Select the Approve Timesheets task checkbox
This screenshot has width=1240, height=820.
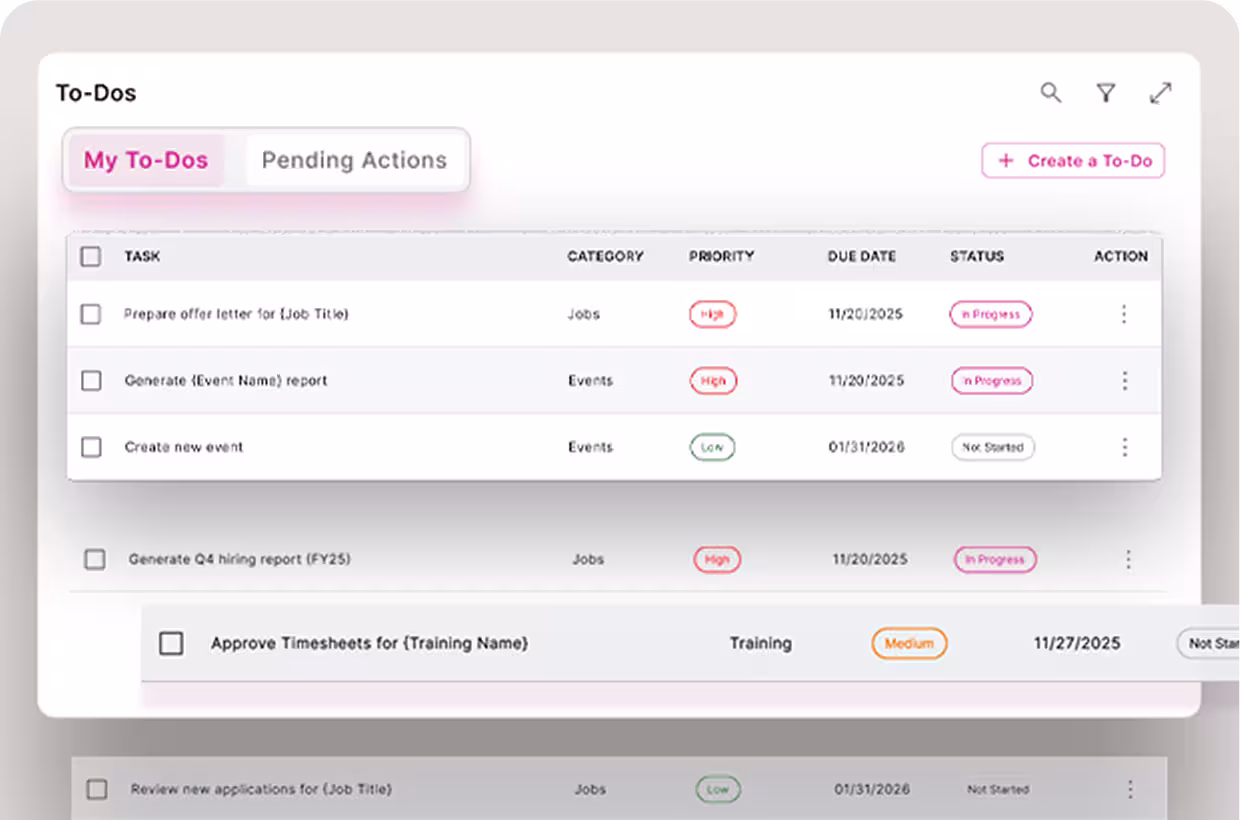(172, 643)
